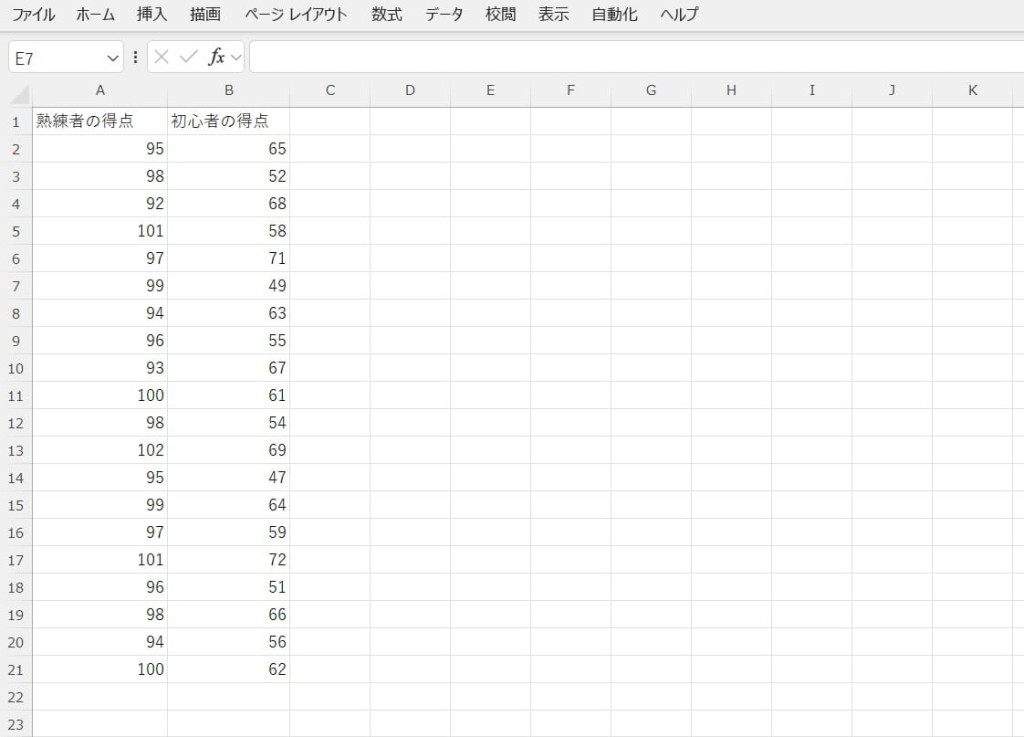This screenshot has width=1024, height=737.
Task: Open the 挿入 tab
Action: click(152, 15)
